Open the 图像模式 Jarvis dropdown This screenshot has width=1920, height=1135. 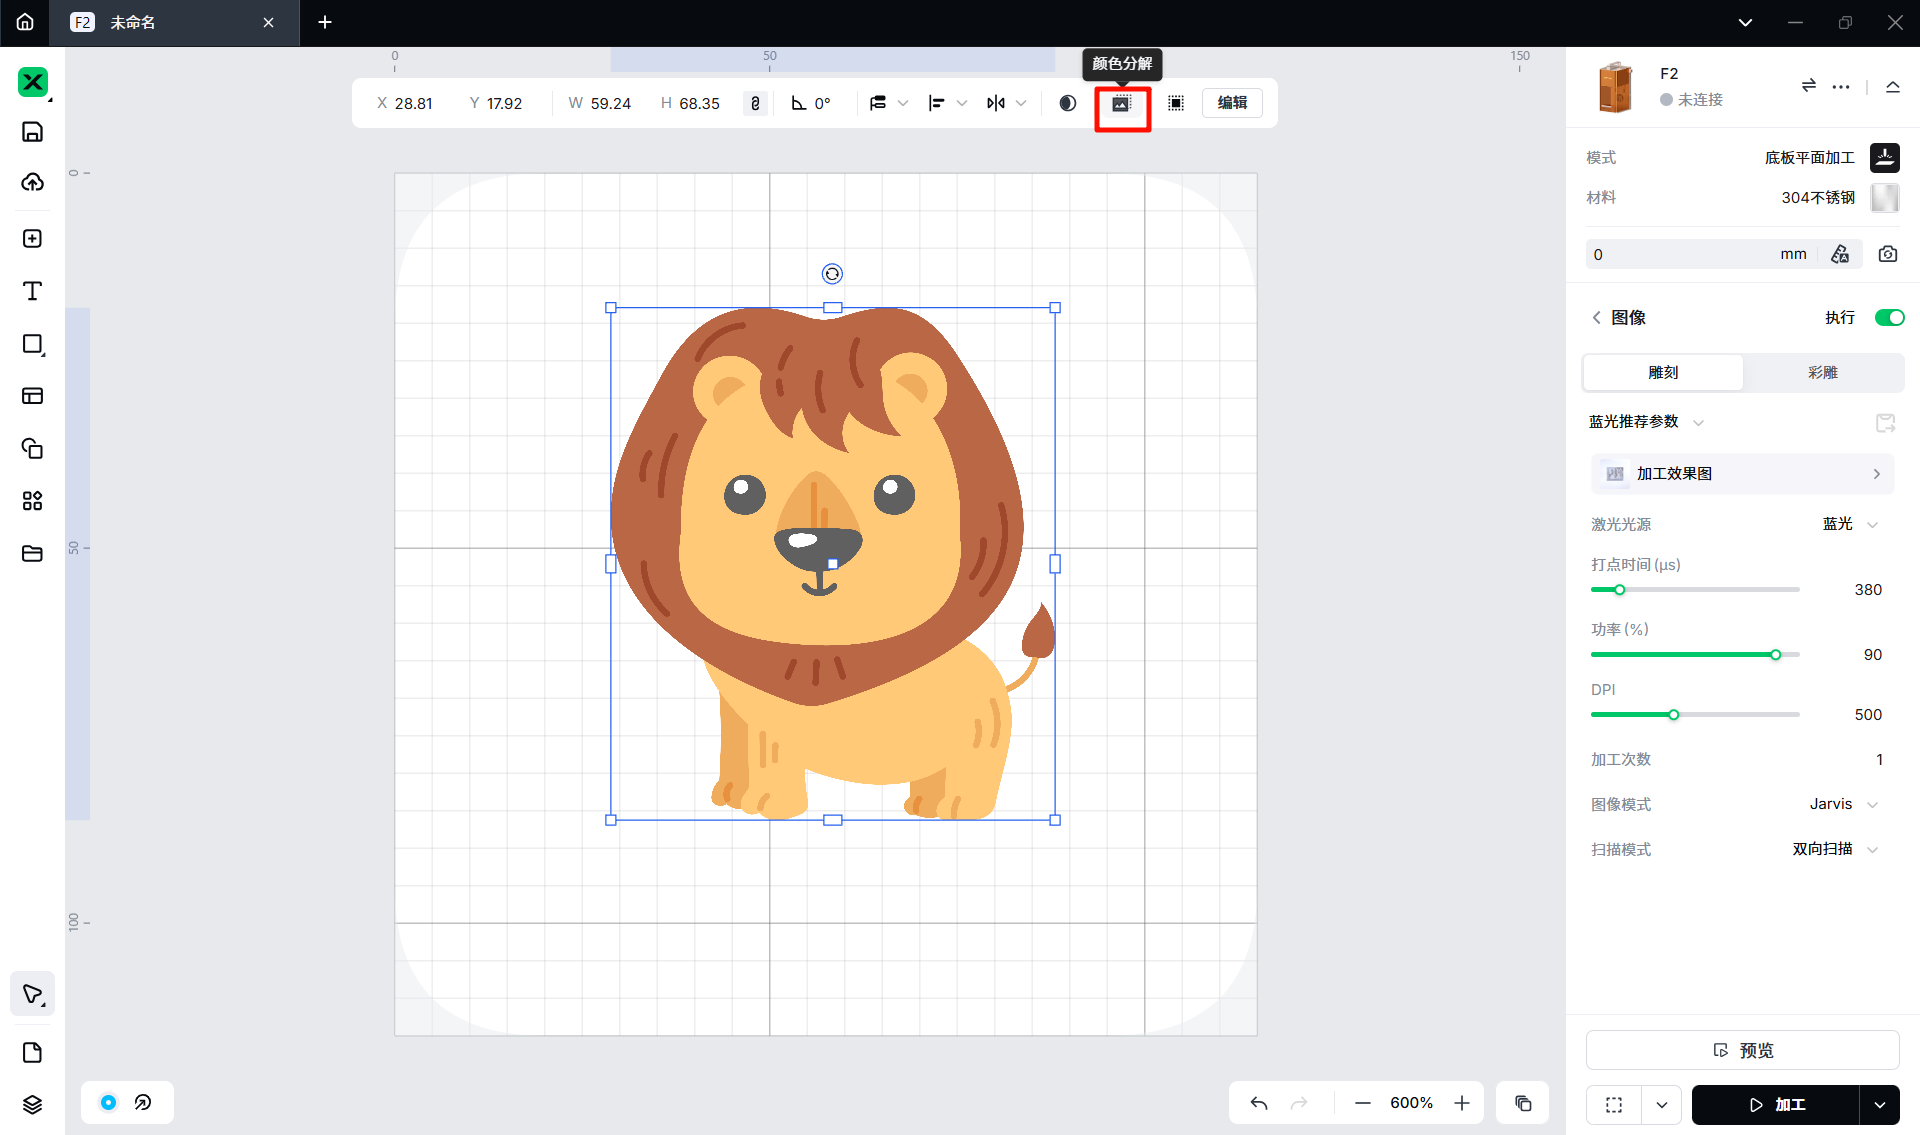[x=1844, y=804]
